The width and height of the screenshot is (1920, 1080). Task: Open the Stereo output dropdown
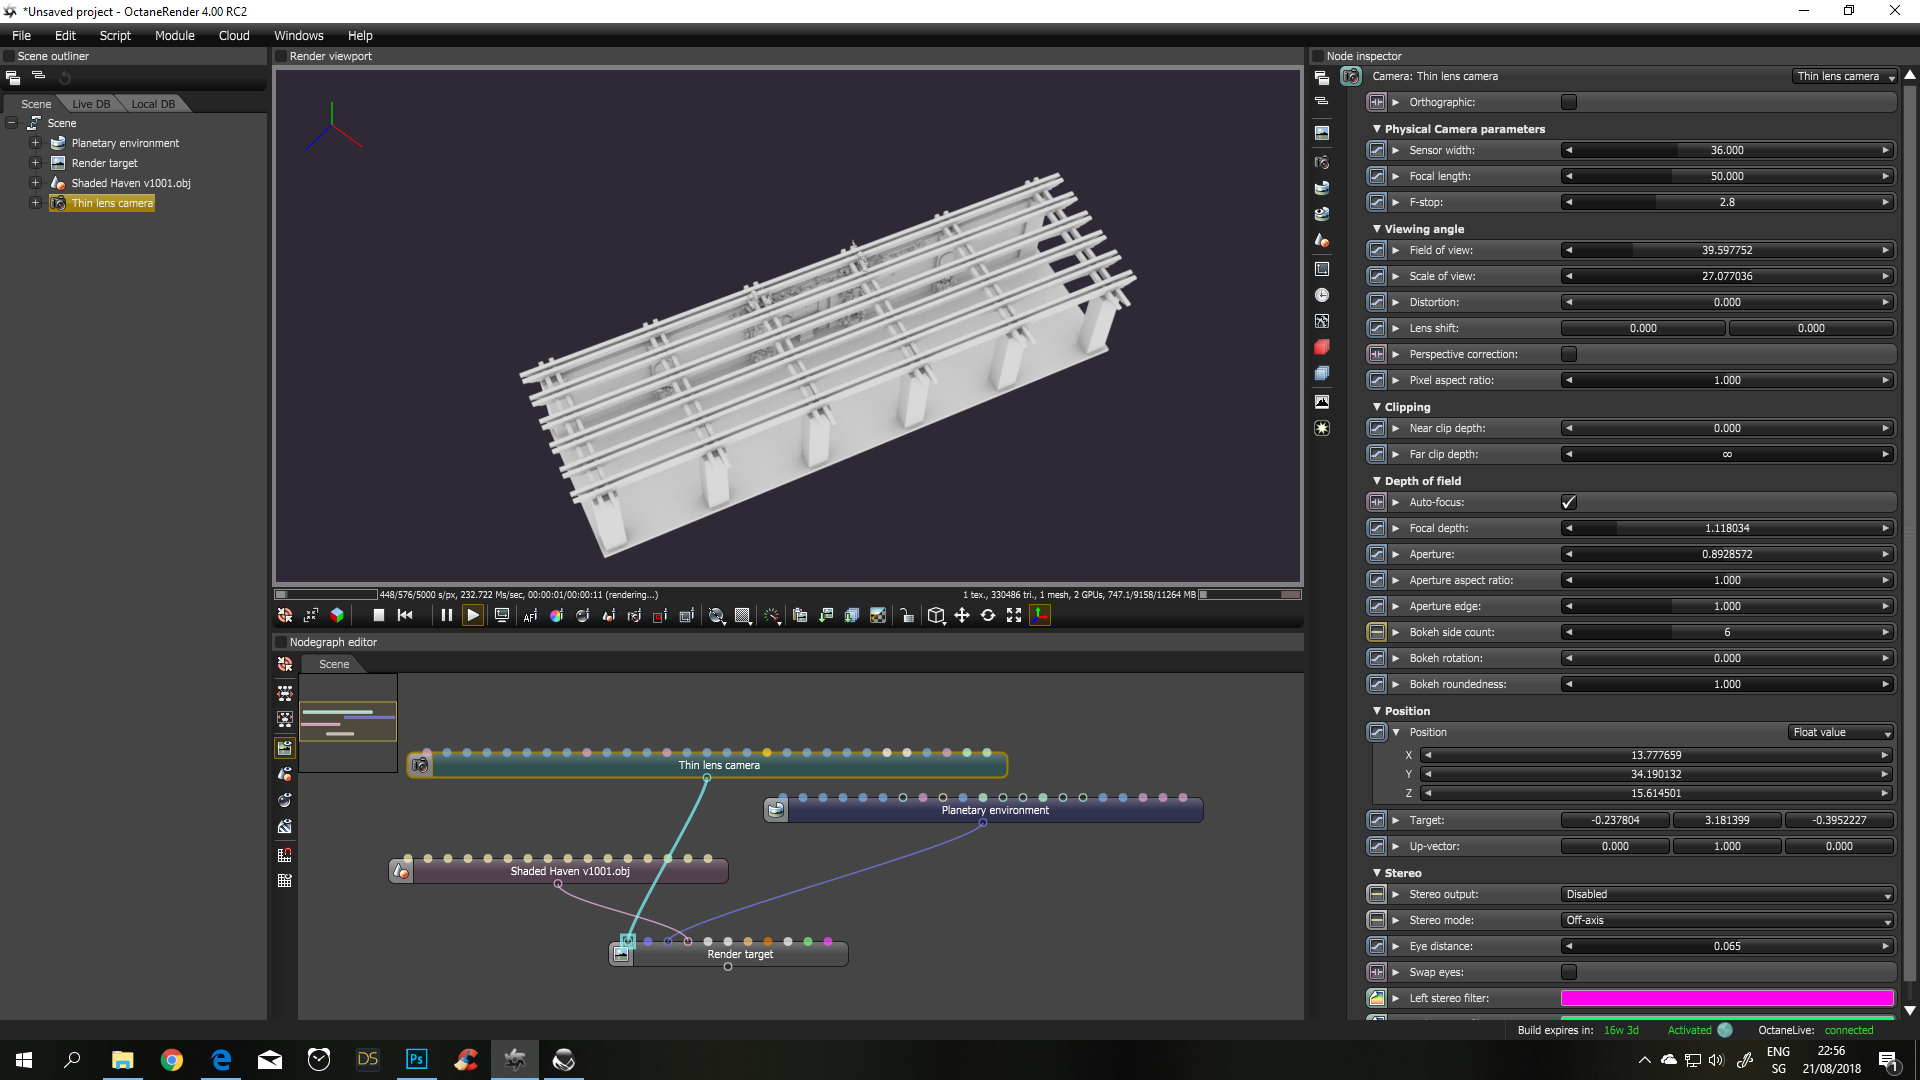click(1727, 894)
